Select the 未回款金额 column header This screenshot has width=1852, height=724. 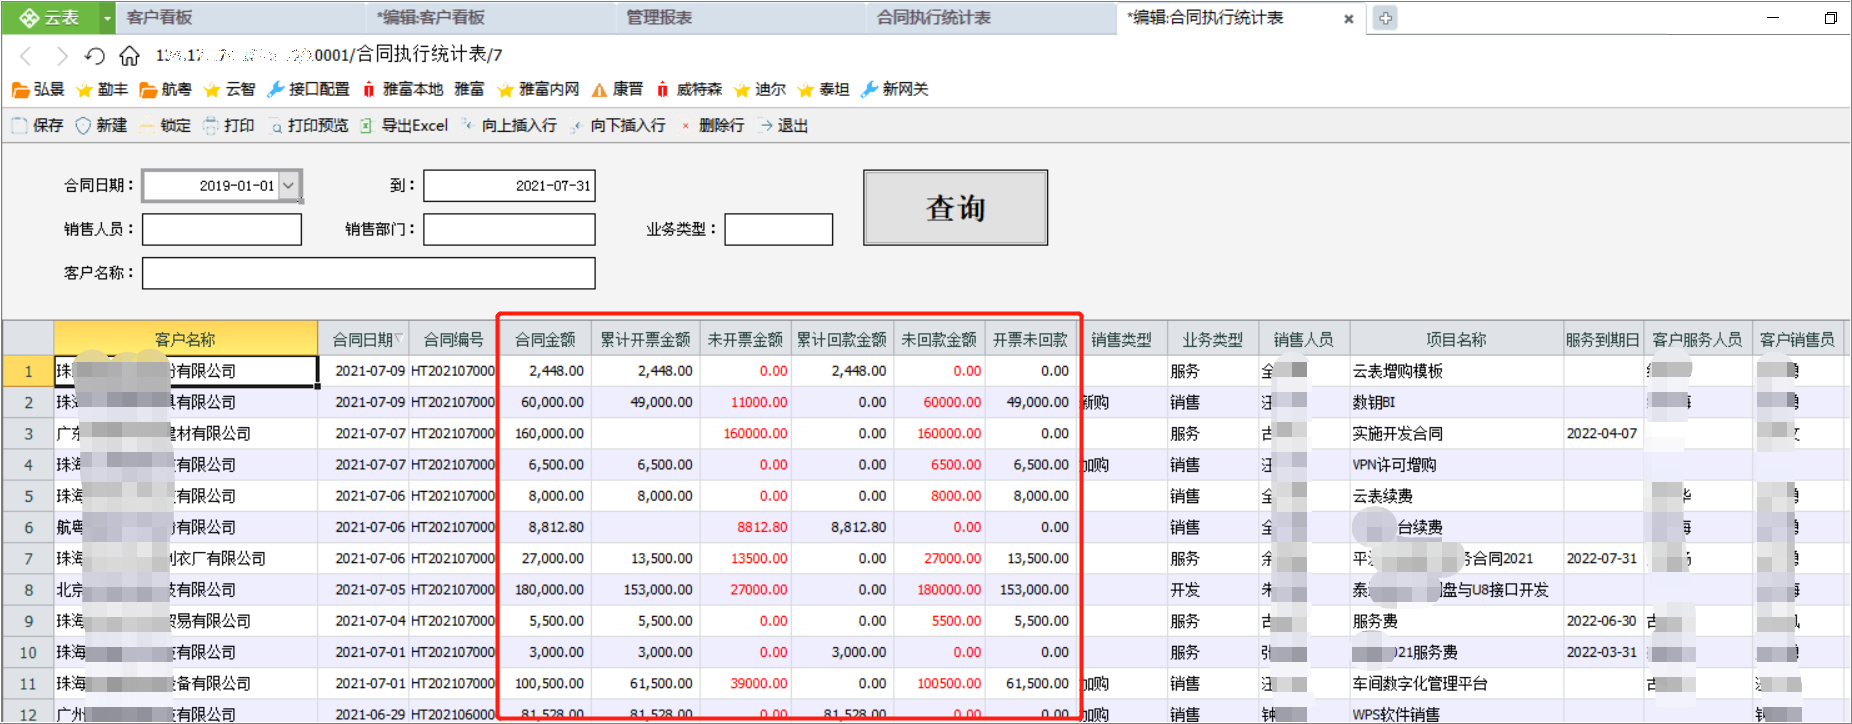(938, 339)
